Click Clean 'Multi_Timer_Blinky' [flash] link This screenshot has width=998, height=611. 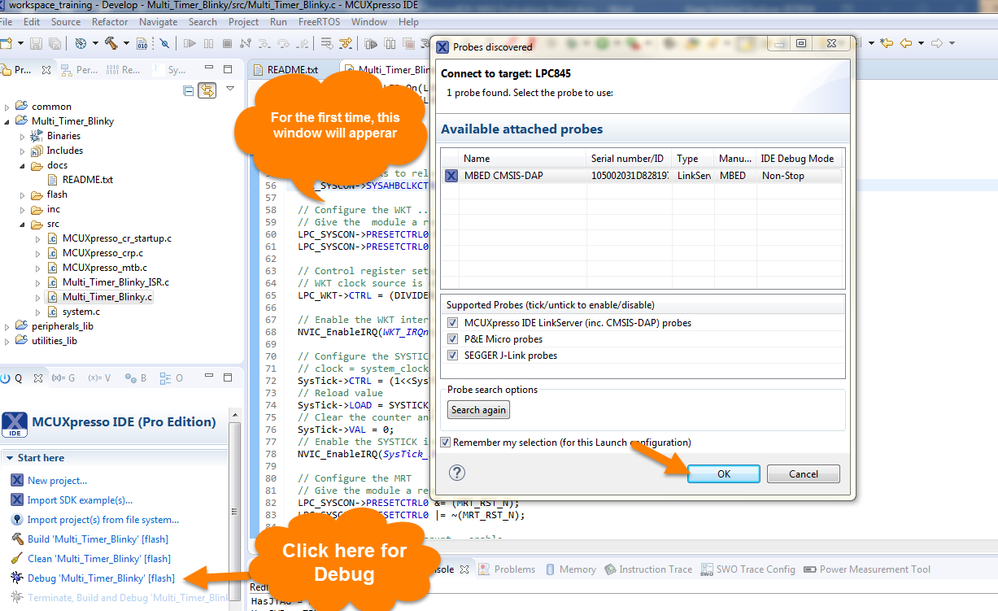(99, 559)
